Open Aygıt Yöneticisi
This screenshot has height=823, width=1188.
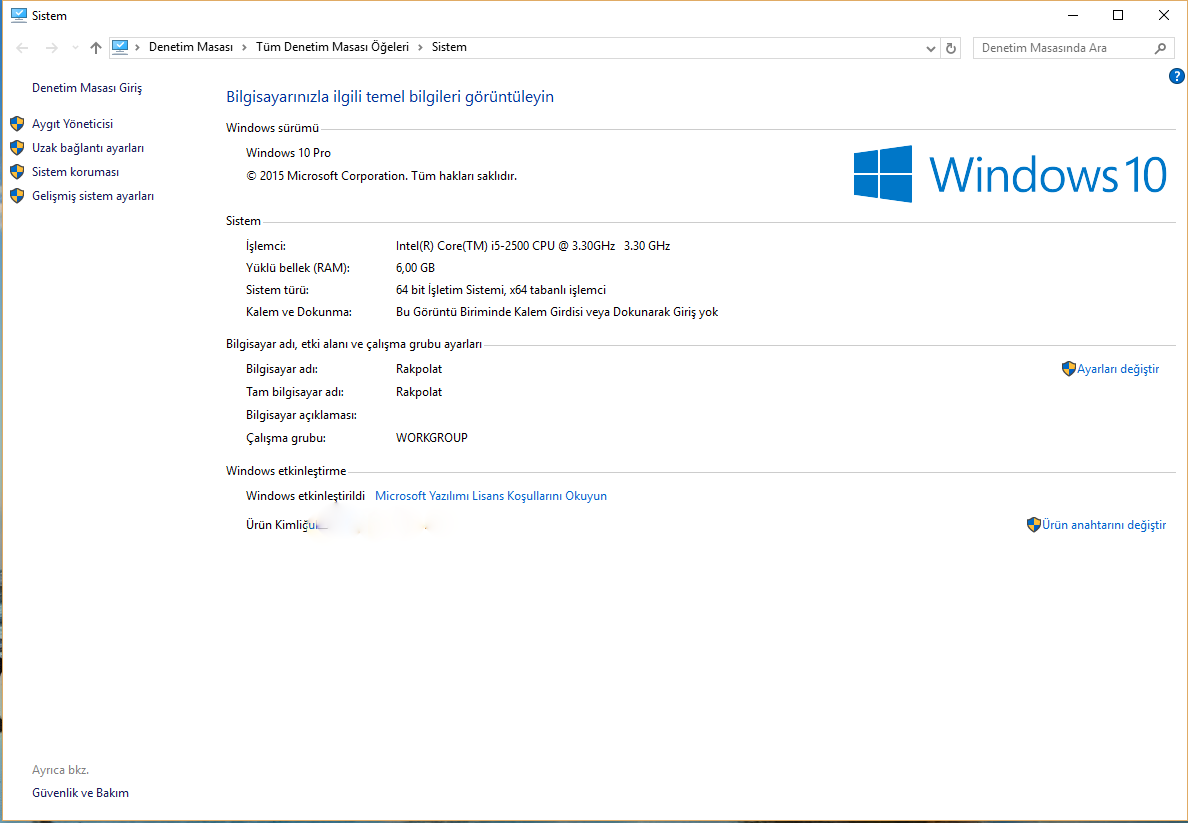point(72,124)
